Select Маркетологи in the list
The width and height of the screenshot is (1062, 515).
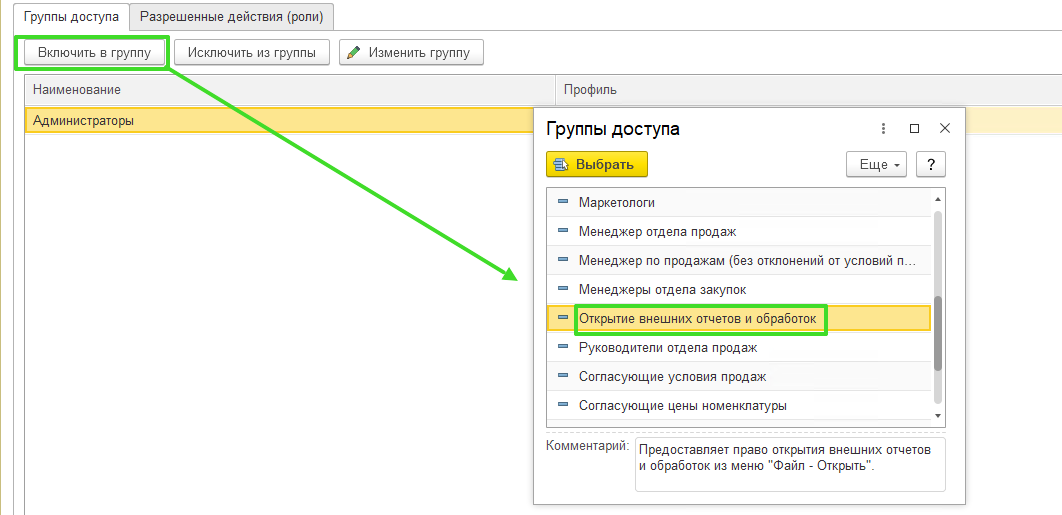tap(739, 202)
